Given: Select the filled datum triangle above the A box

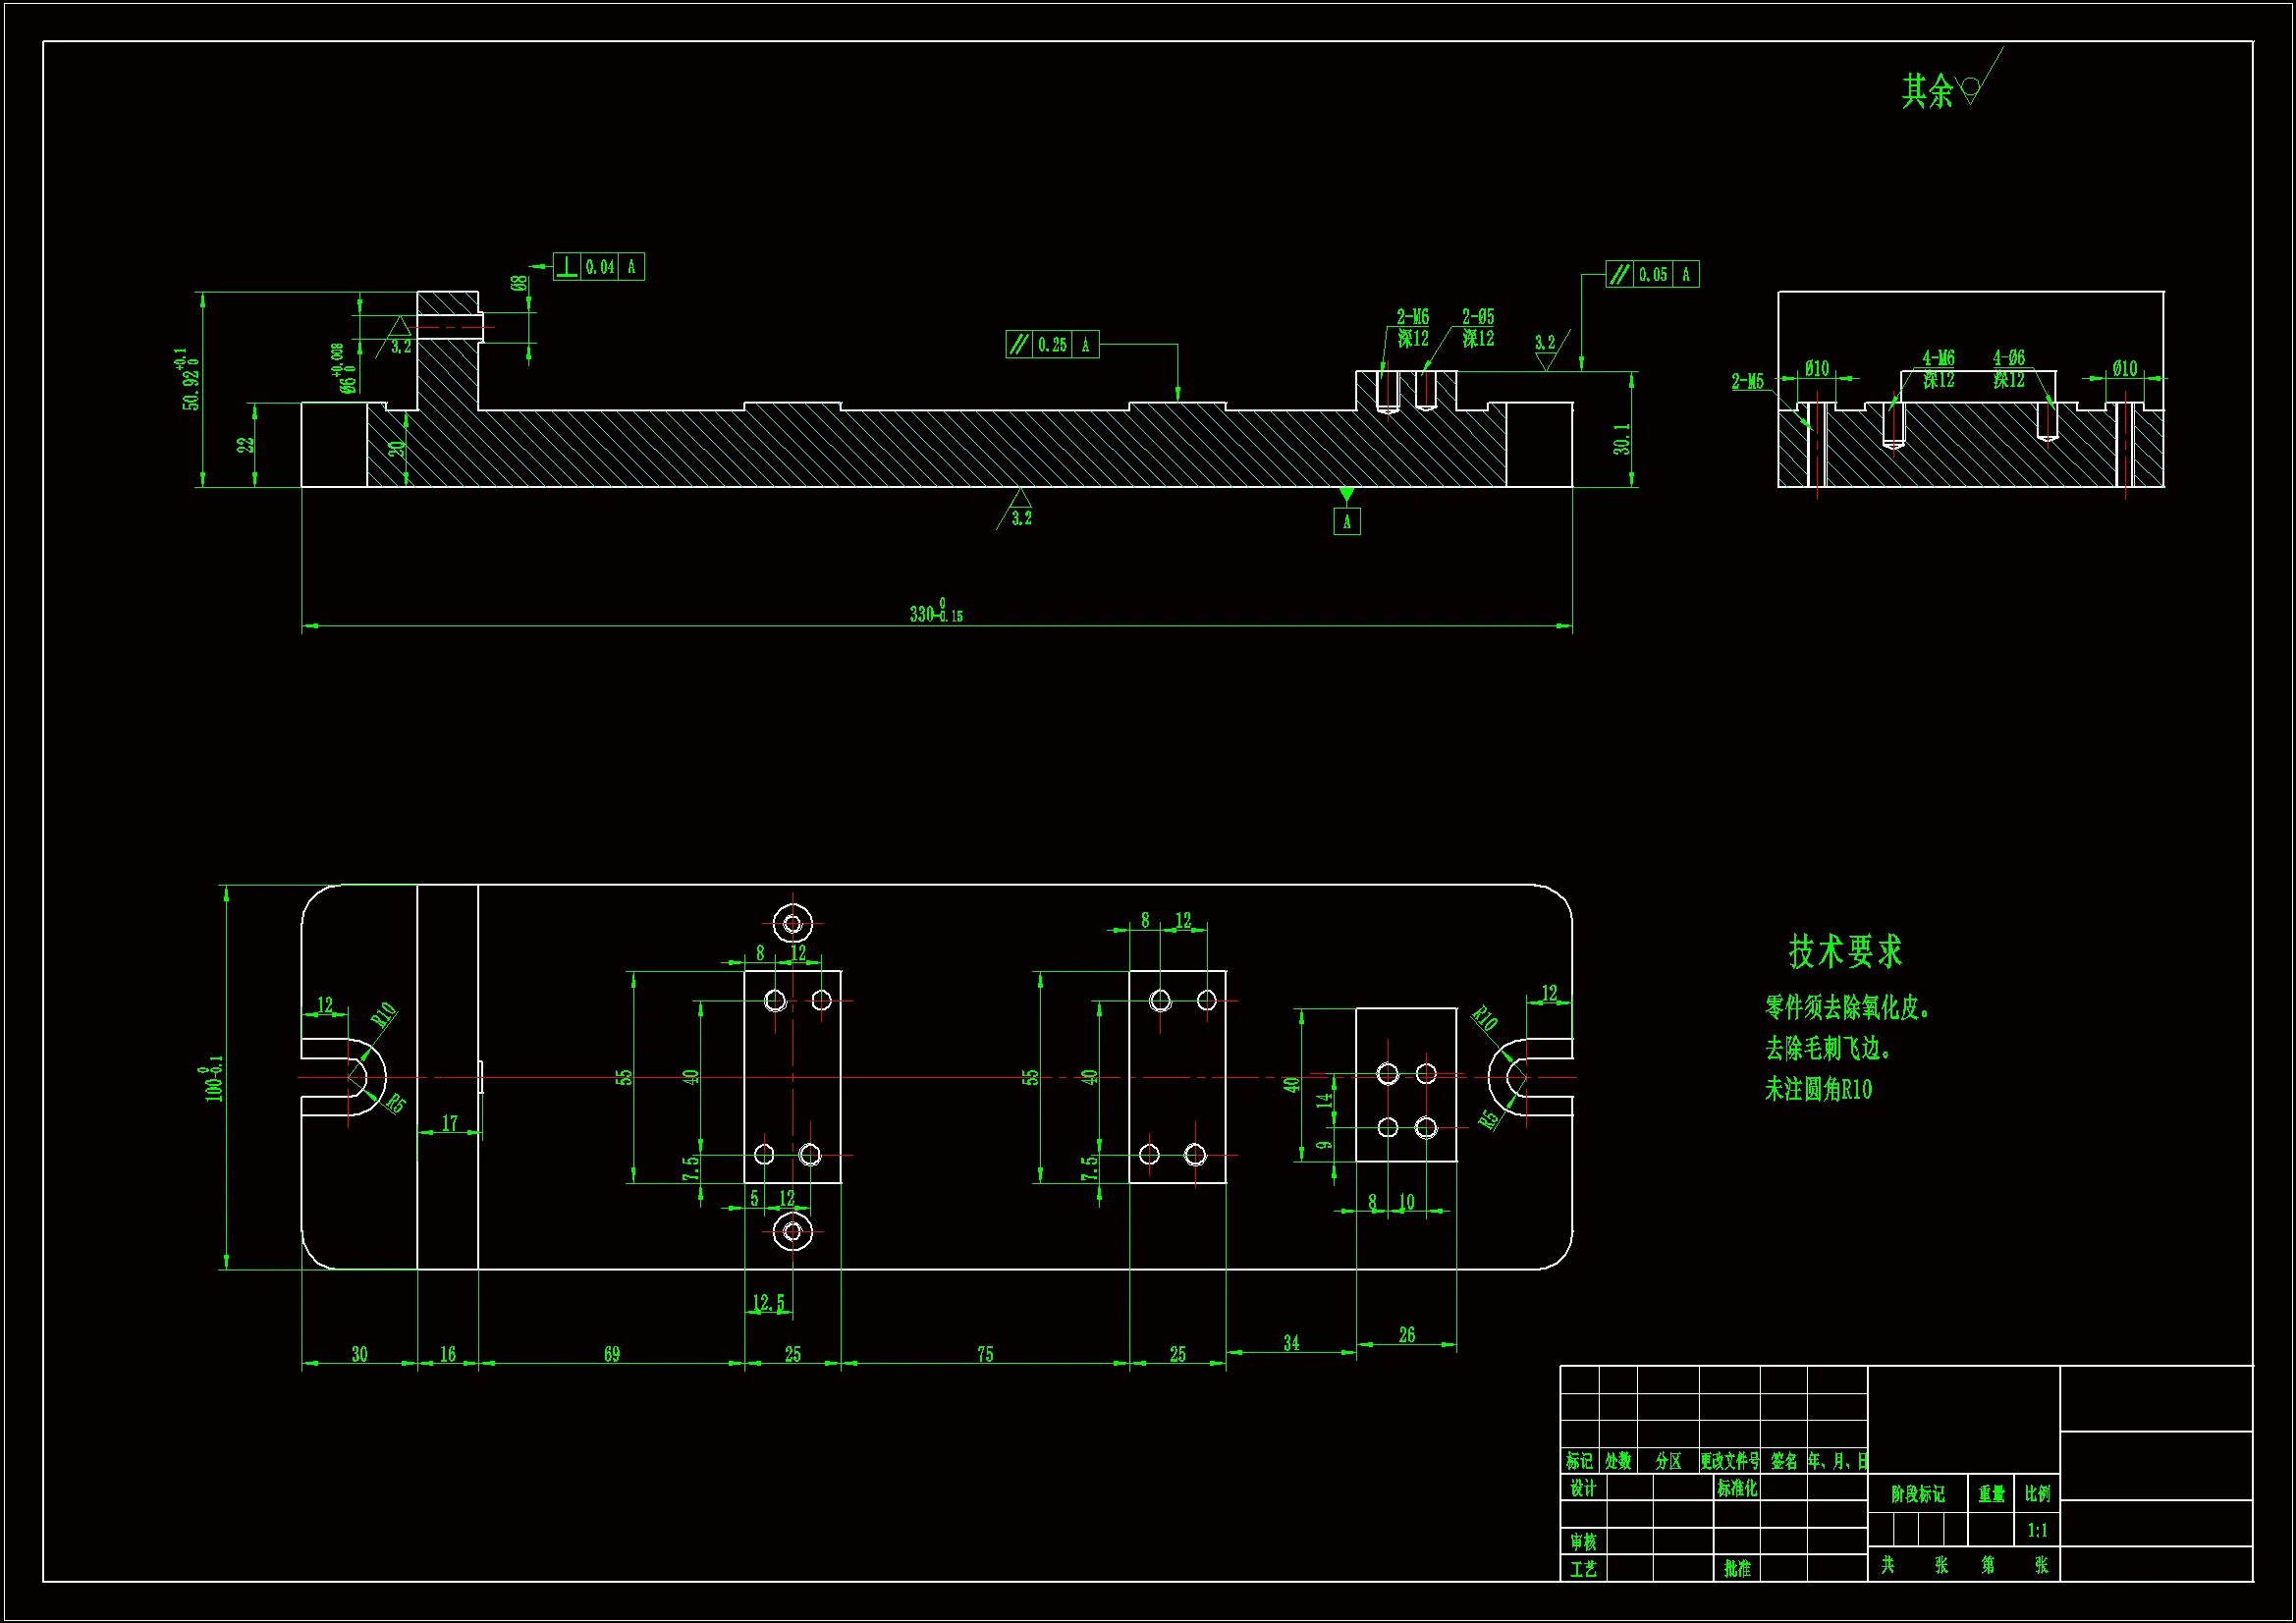Looking at the screenshot, I should click(1346, 494).
